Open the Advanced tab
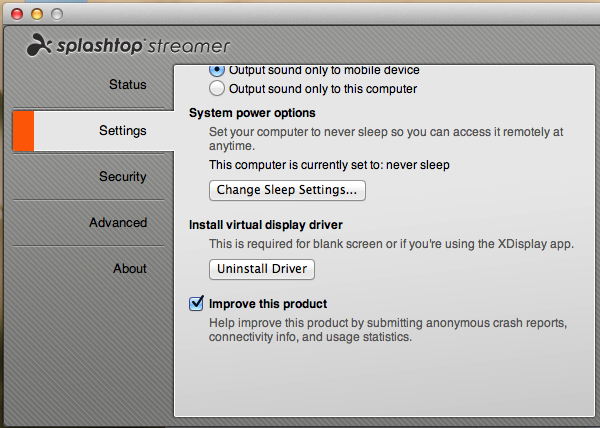Image resolution: width=600 pixels, height=428 pixels. tap(118, 222)
